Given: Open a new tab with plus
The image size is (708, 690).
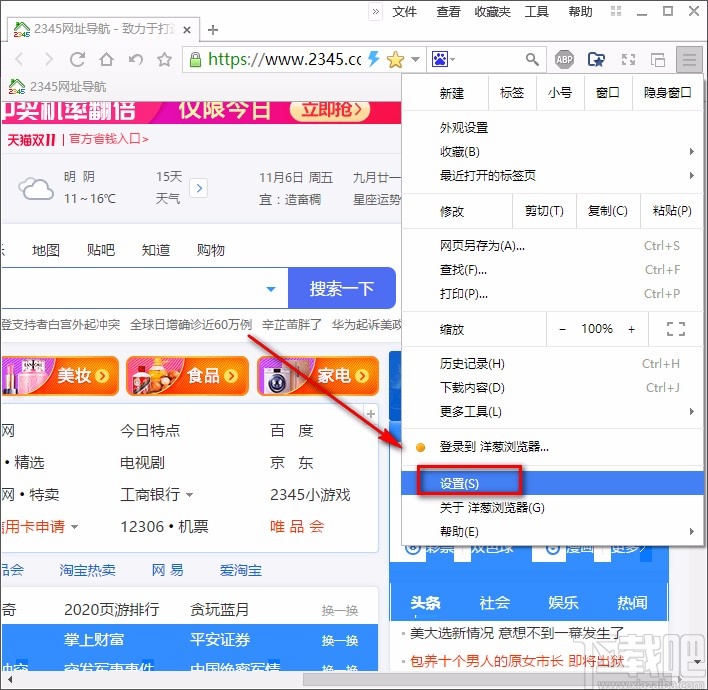Looking at the screenshot, I should tap(213, 30).
